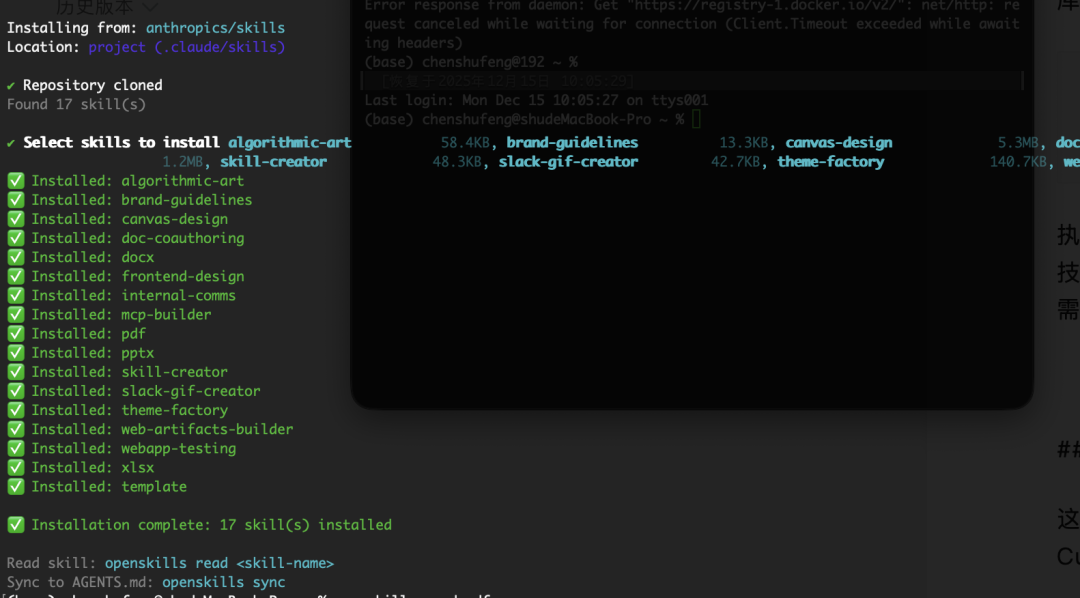The height and width of the screenshot is (598, 1080).
Task: Click green check icon beside Installed: docx
Action: [15, 258]
